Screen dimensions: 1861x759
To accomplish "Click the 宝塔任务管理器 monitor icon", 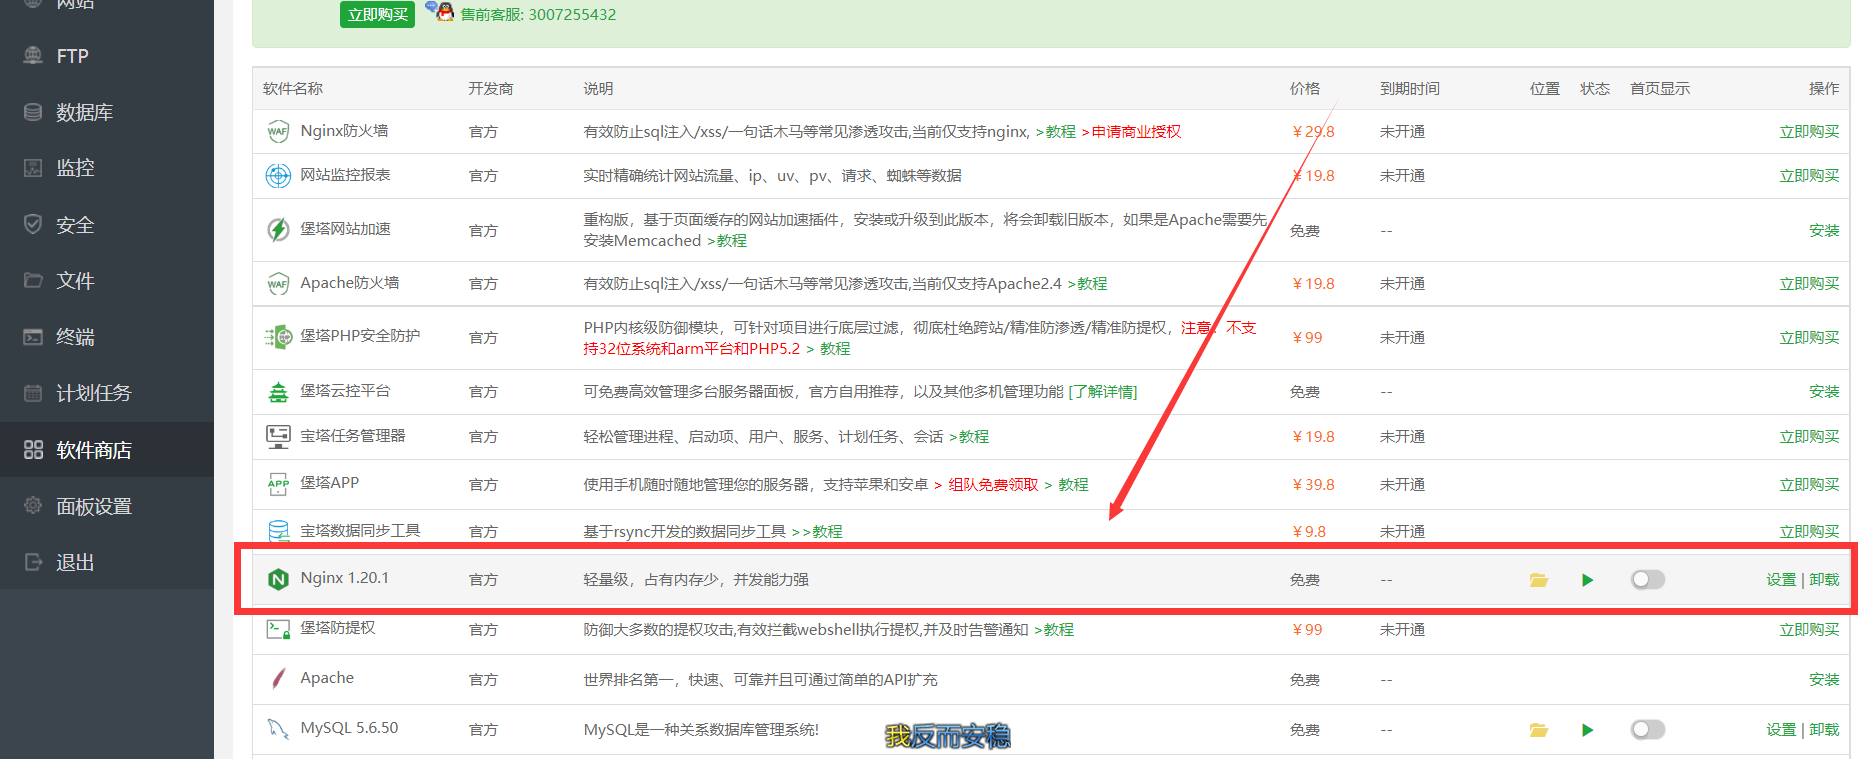I will point(278,436).
